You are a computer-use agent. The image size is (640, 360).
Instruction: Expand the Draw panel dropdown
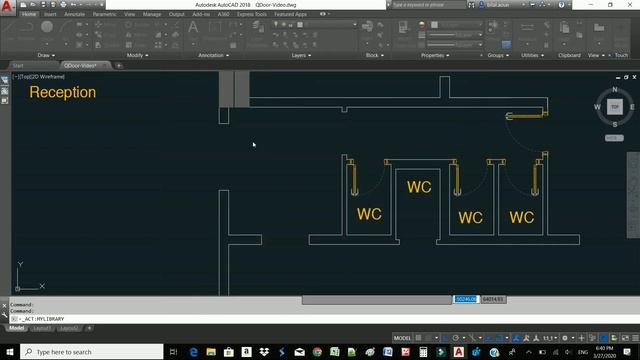point(46,55)
